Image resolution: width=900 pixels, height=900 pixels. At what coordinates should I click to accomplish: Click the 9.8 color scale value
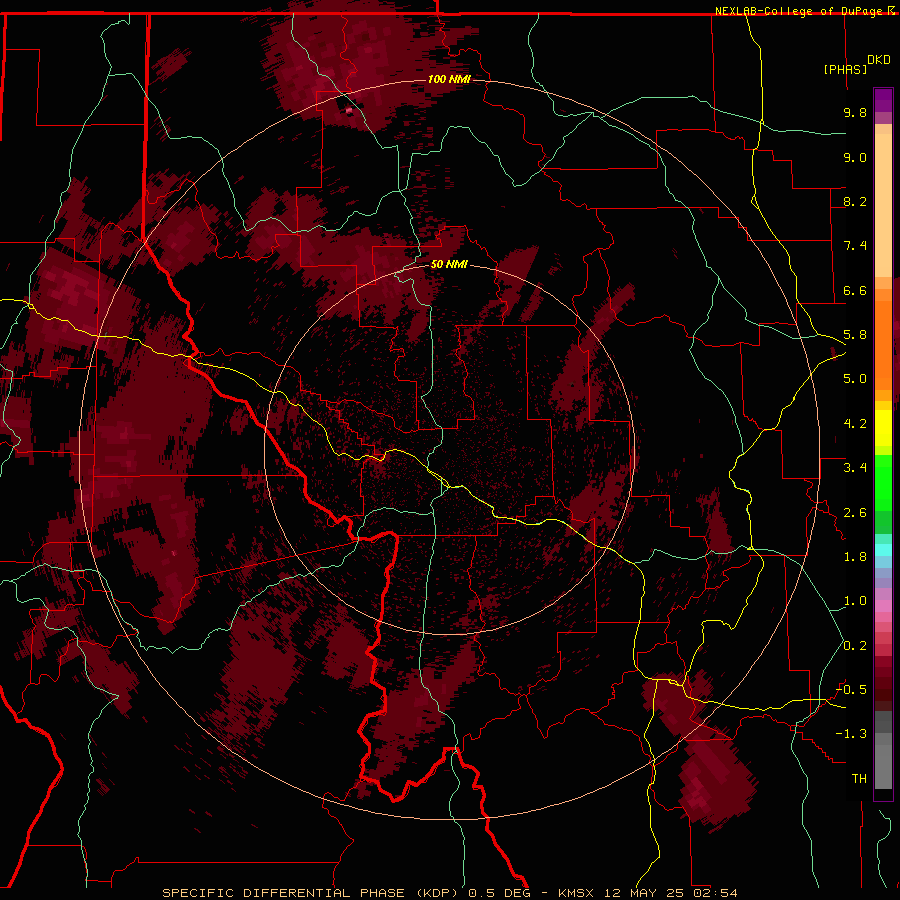855,112
